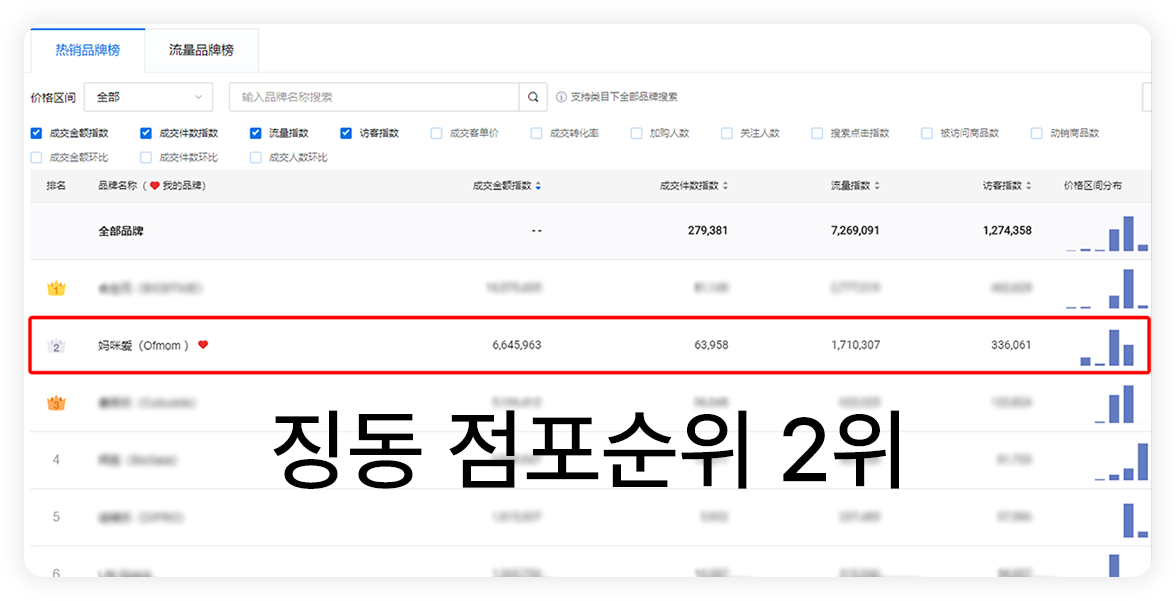Click the price distribution chart in the rank 3 row
Screen dimensions: 1176x601
click(x=1114, y=404)
